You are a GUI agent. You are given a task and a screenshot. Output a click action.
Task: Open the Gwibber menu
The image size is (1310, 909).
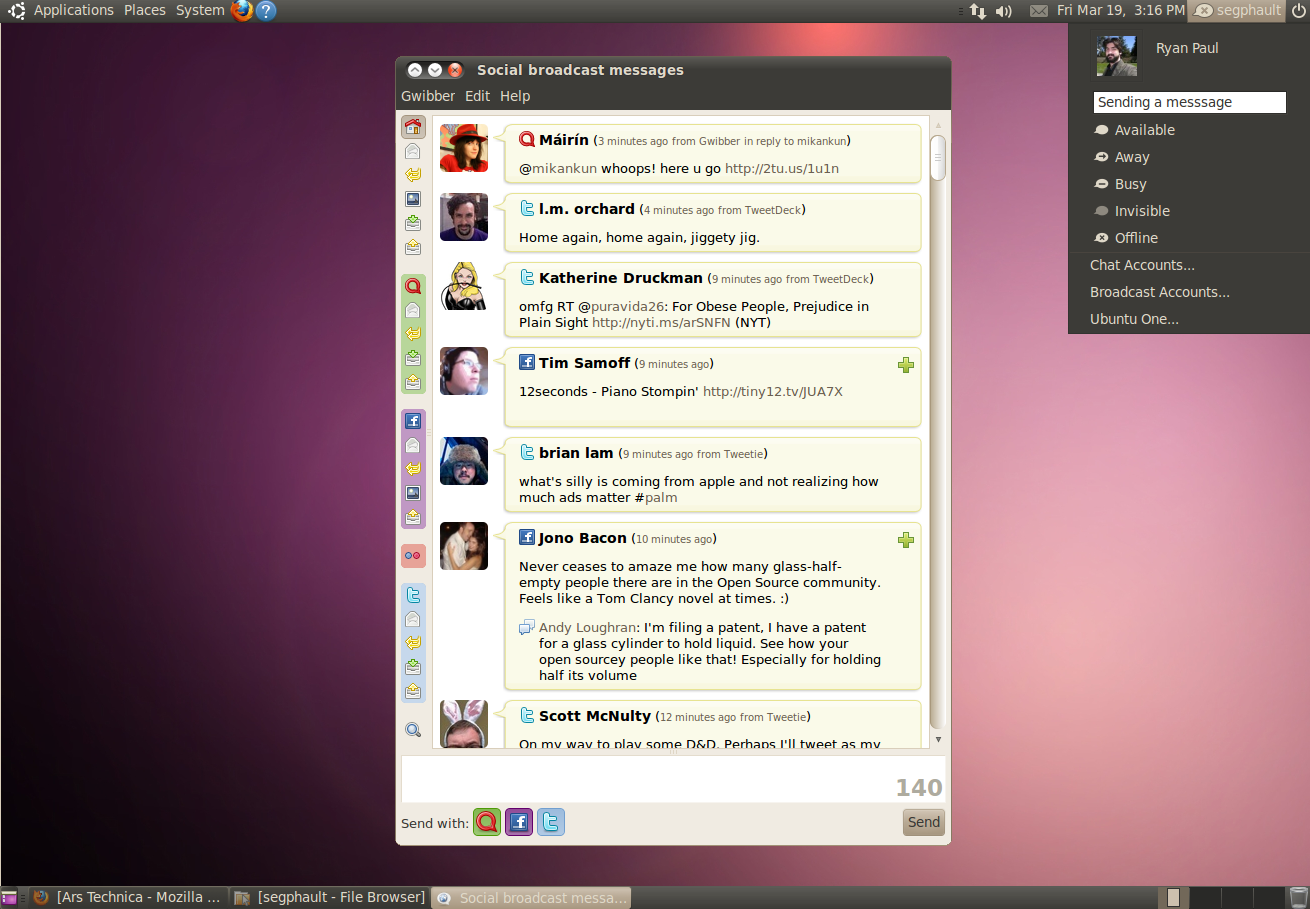(x=428, y=96)
